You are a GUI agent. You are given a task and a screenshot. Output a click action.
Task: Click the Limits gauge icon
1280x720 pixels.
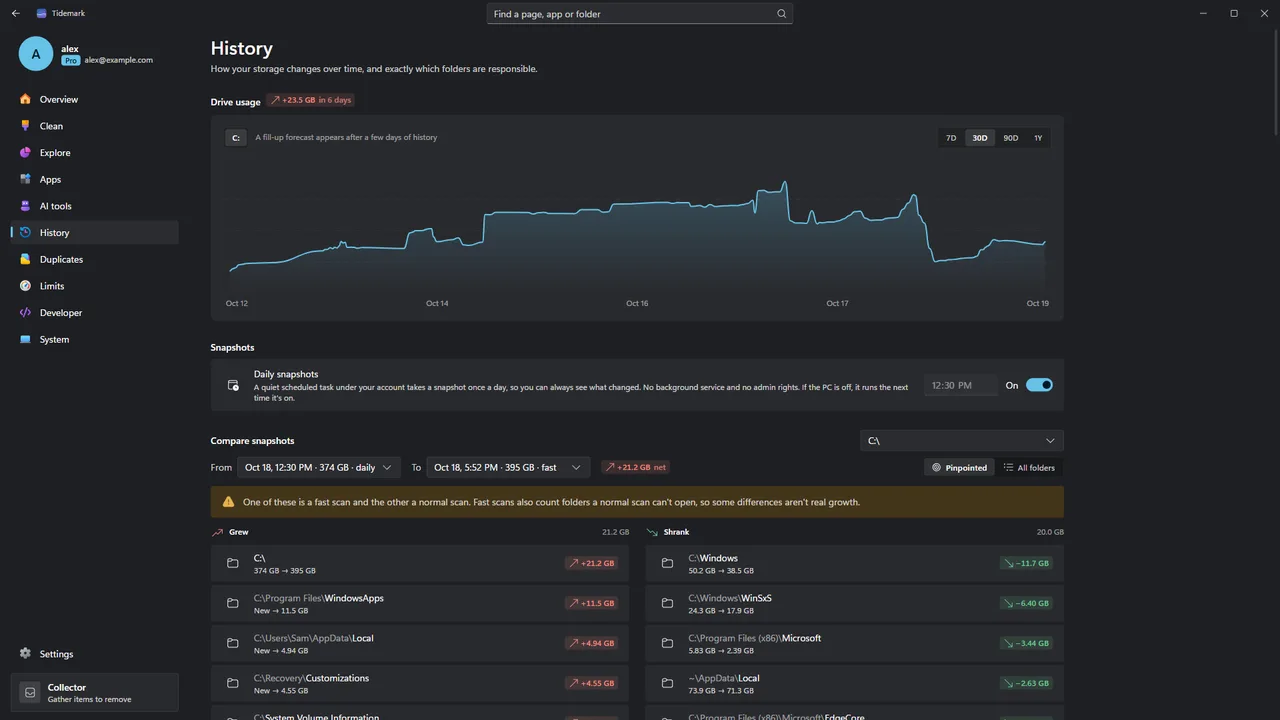pos(26,286)
